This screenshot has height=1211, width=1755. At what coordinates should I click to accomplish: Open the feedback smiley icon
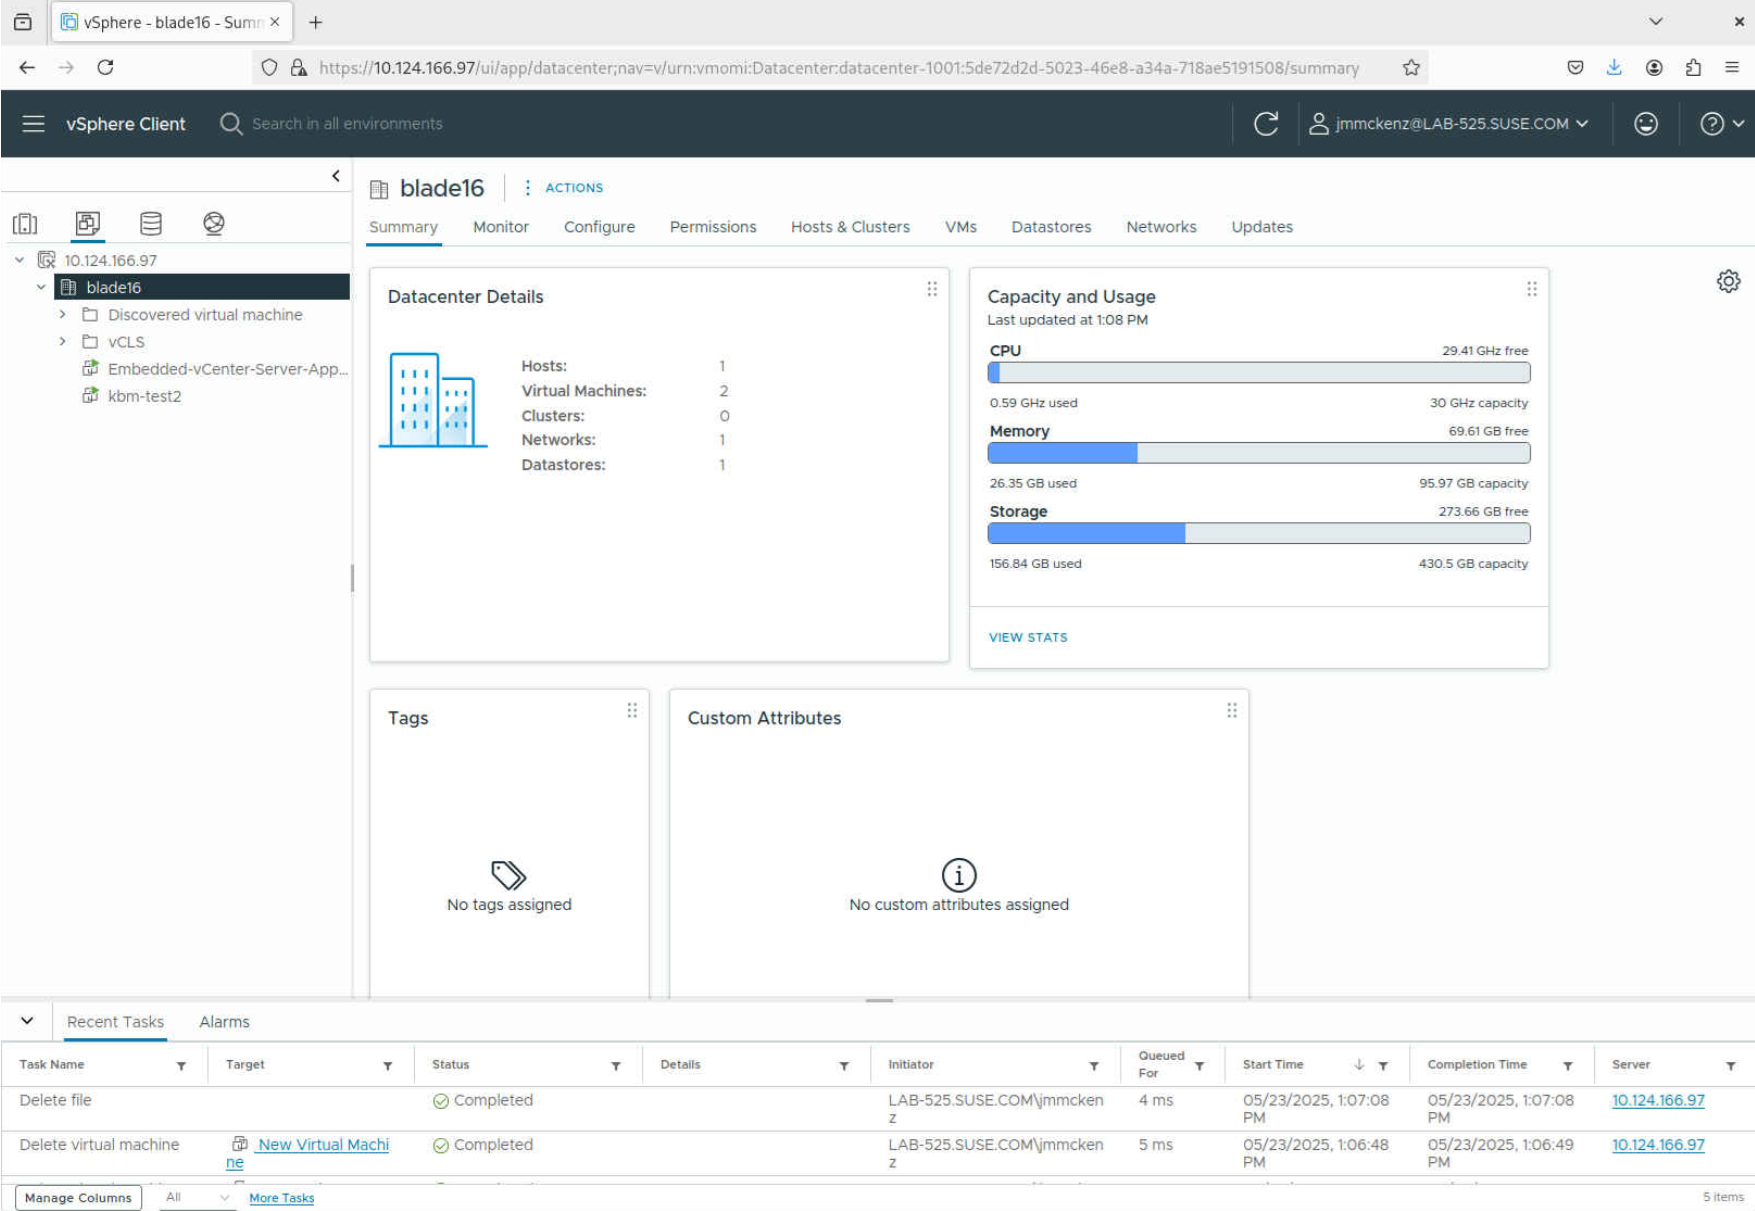click(1646, 123)
